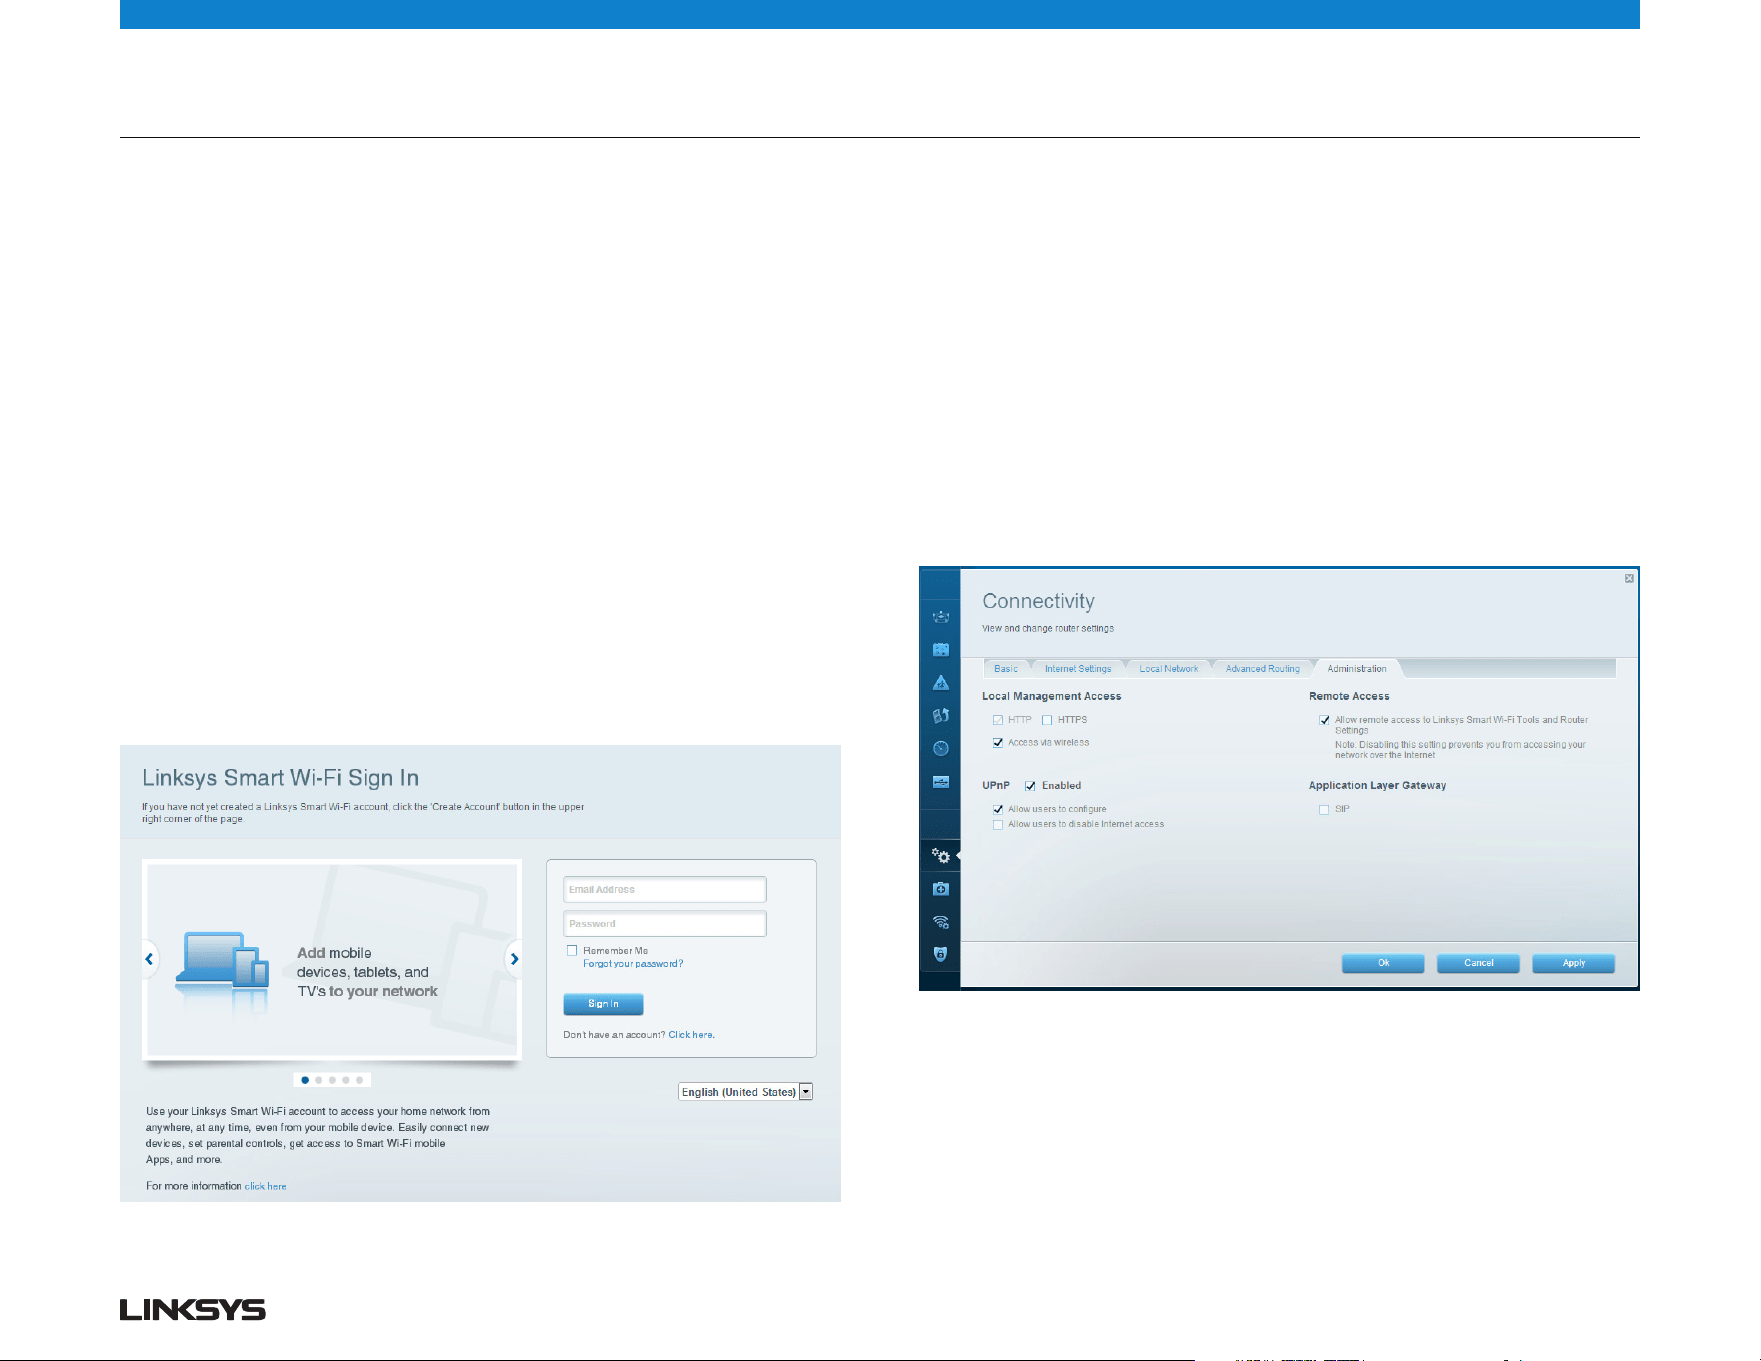Switch to the Advanced Routing tab
The width and height of the screenshot is (1761, 1361).
click(x=1263, y=669)
